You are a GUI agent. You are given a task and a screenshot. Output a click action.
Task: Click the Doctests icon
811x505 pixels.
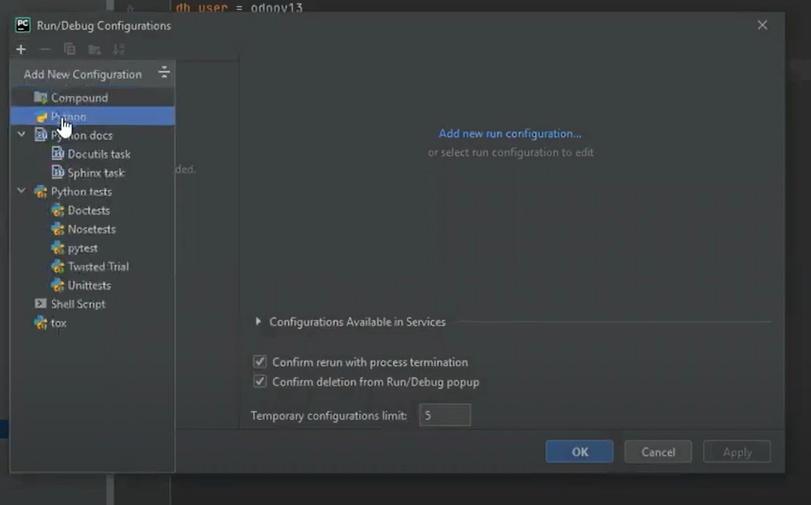click(57, 210)
